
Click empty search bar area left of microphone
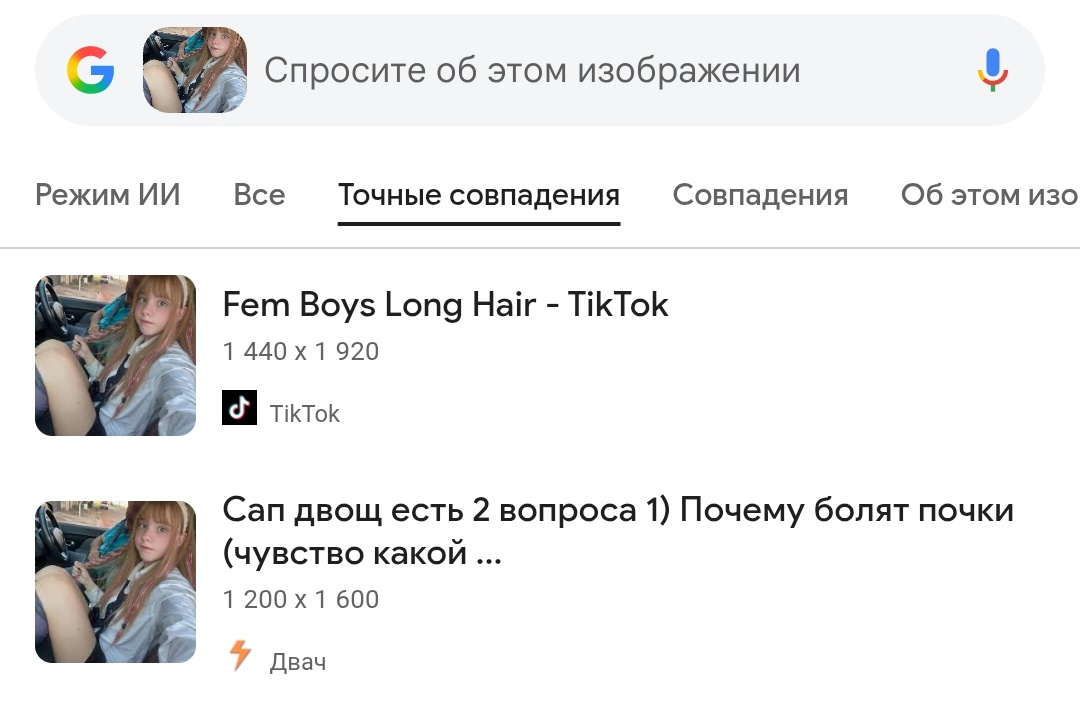[890, 71]
